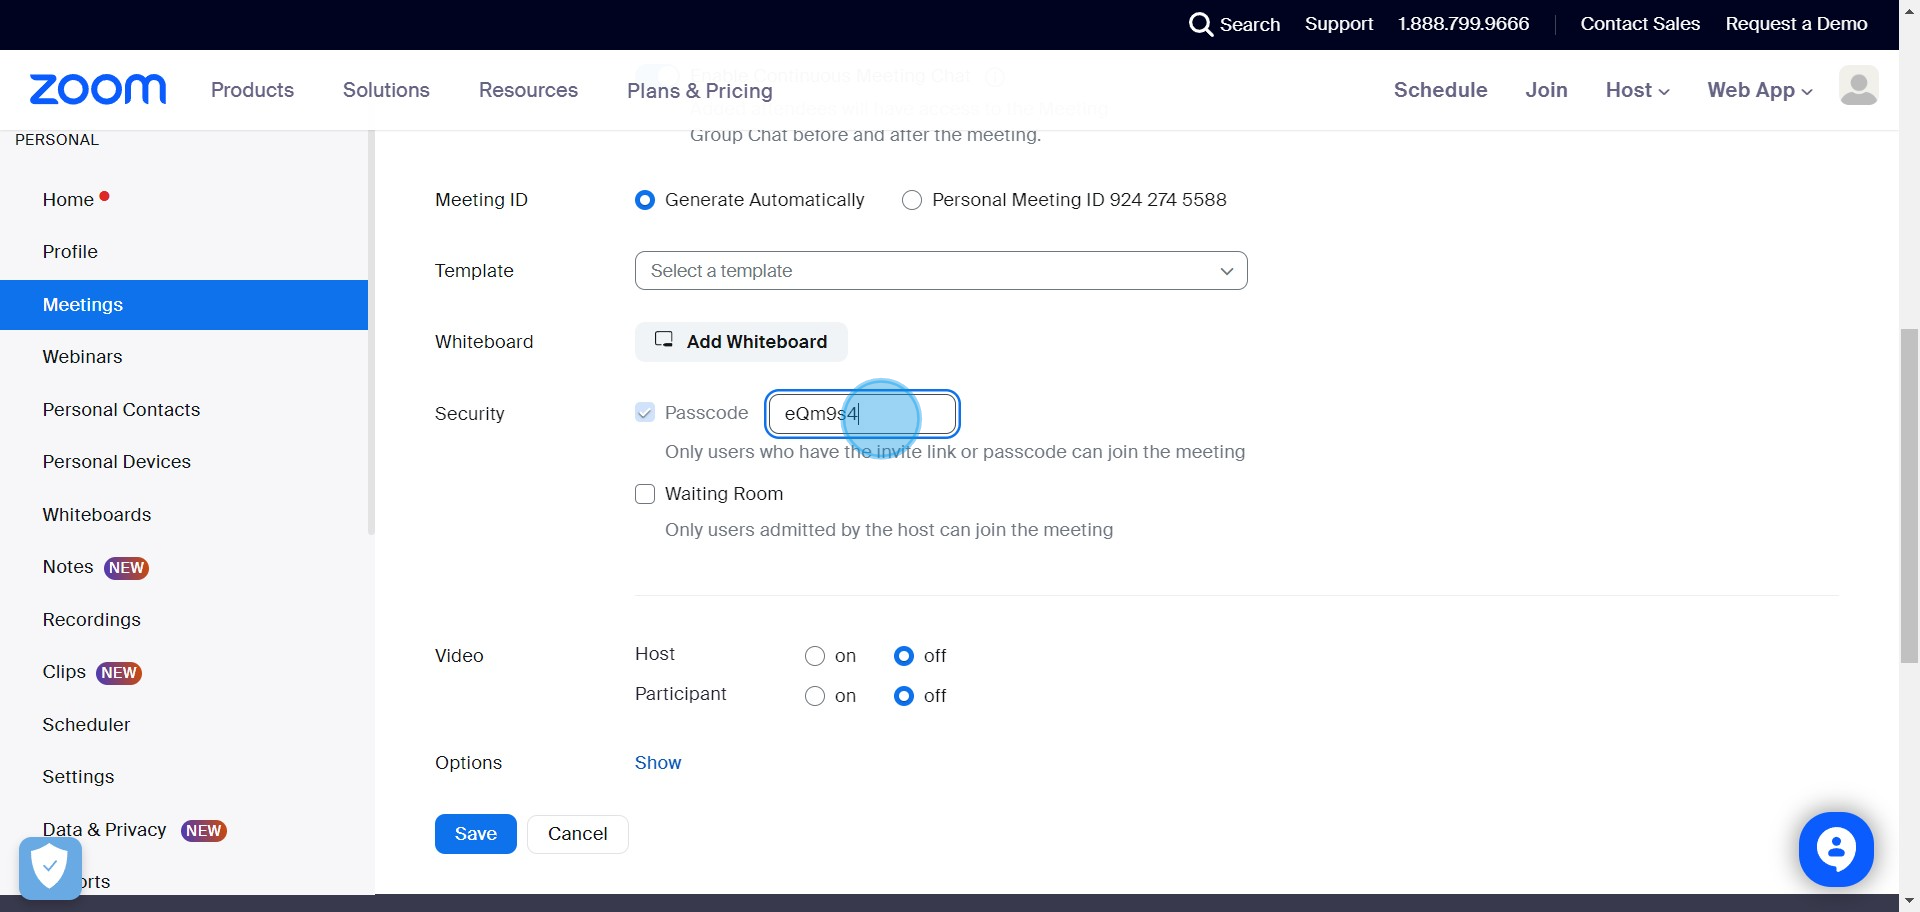Open the Resources menu
Viewport: 1920px width, 912px height.
click(528, 90)
